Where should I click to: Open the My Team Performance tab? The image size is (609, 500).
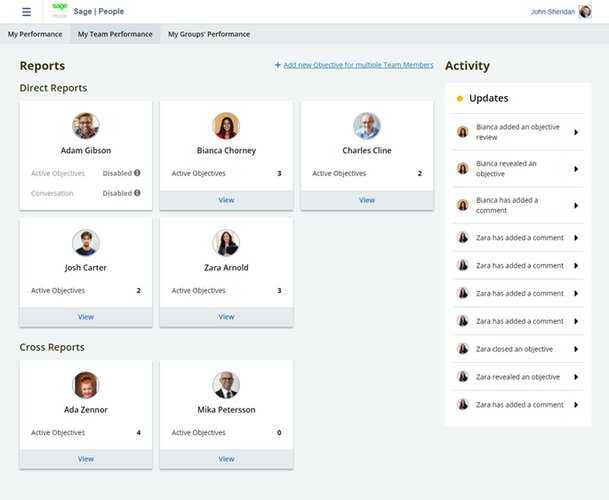coord(116,34)
